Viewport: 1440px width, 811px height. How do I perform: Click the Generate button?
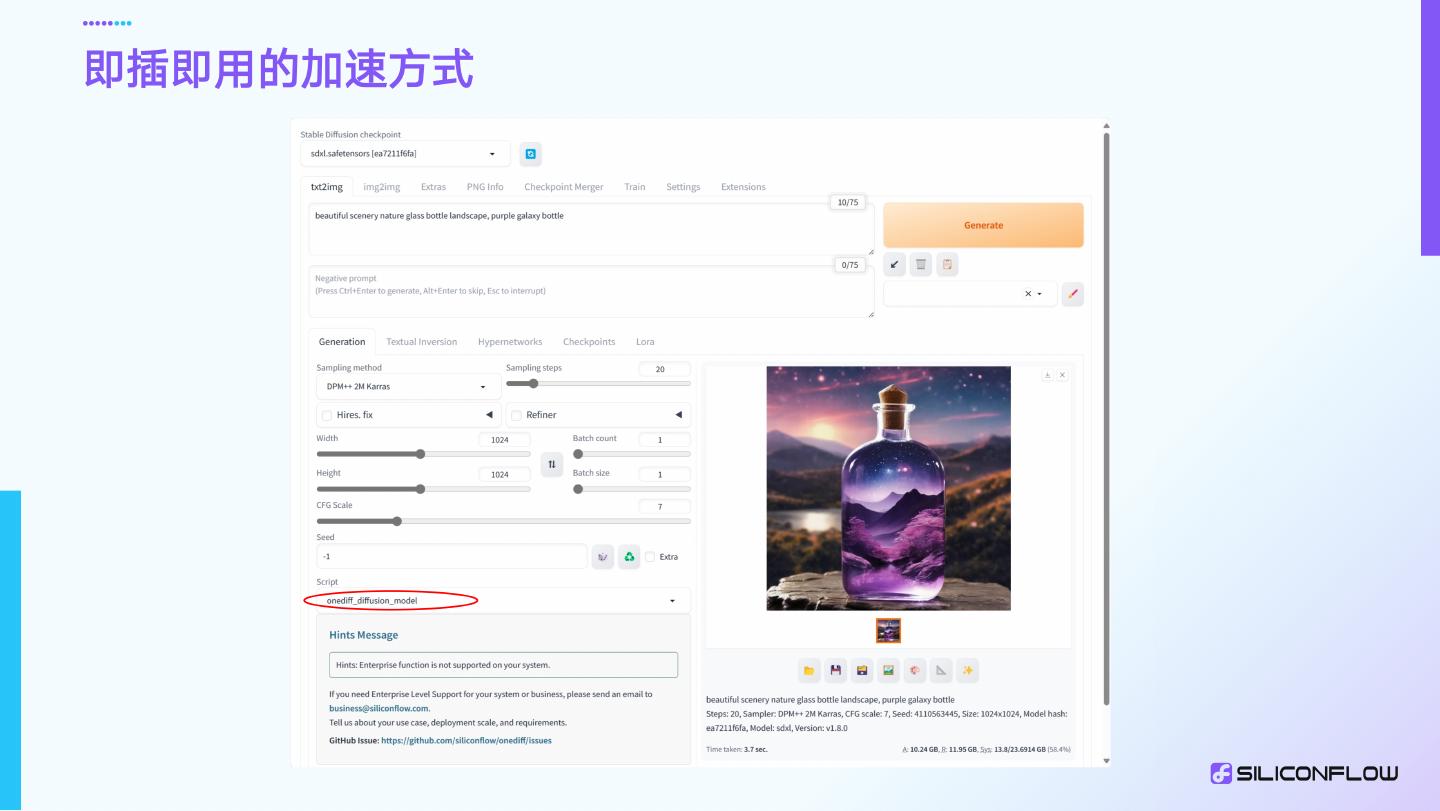(983, 225)
